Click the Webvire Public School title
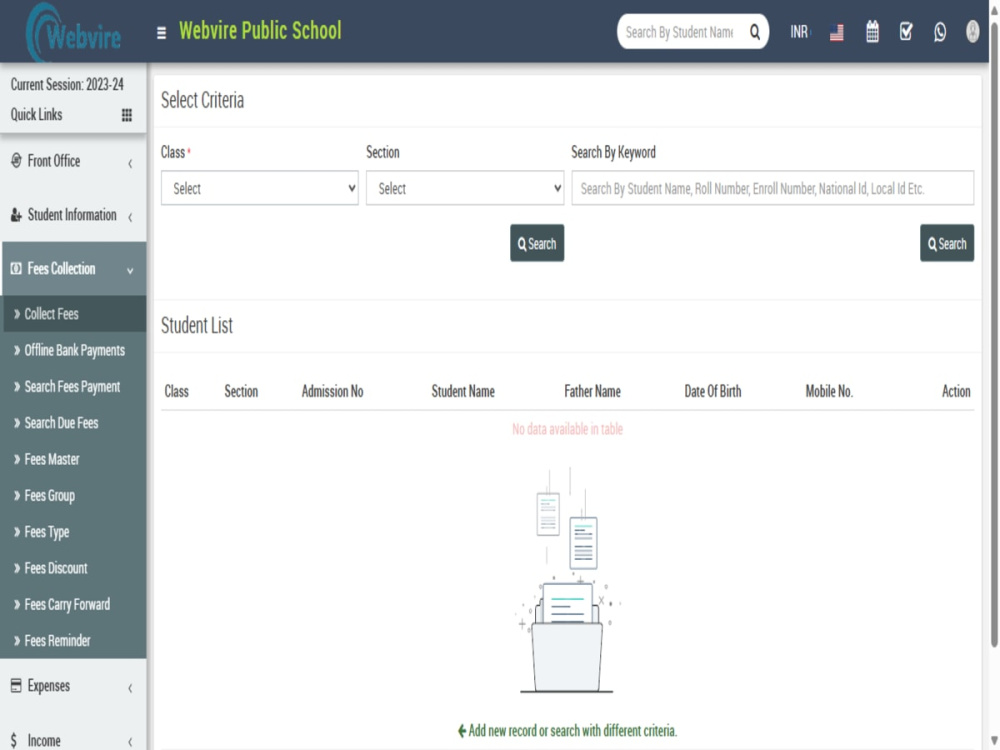The height and width of the screenshot is (750, 1000). coord(260,31)
